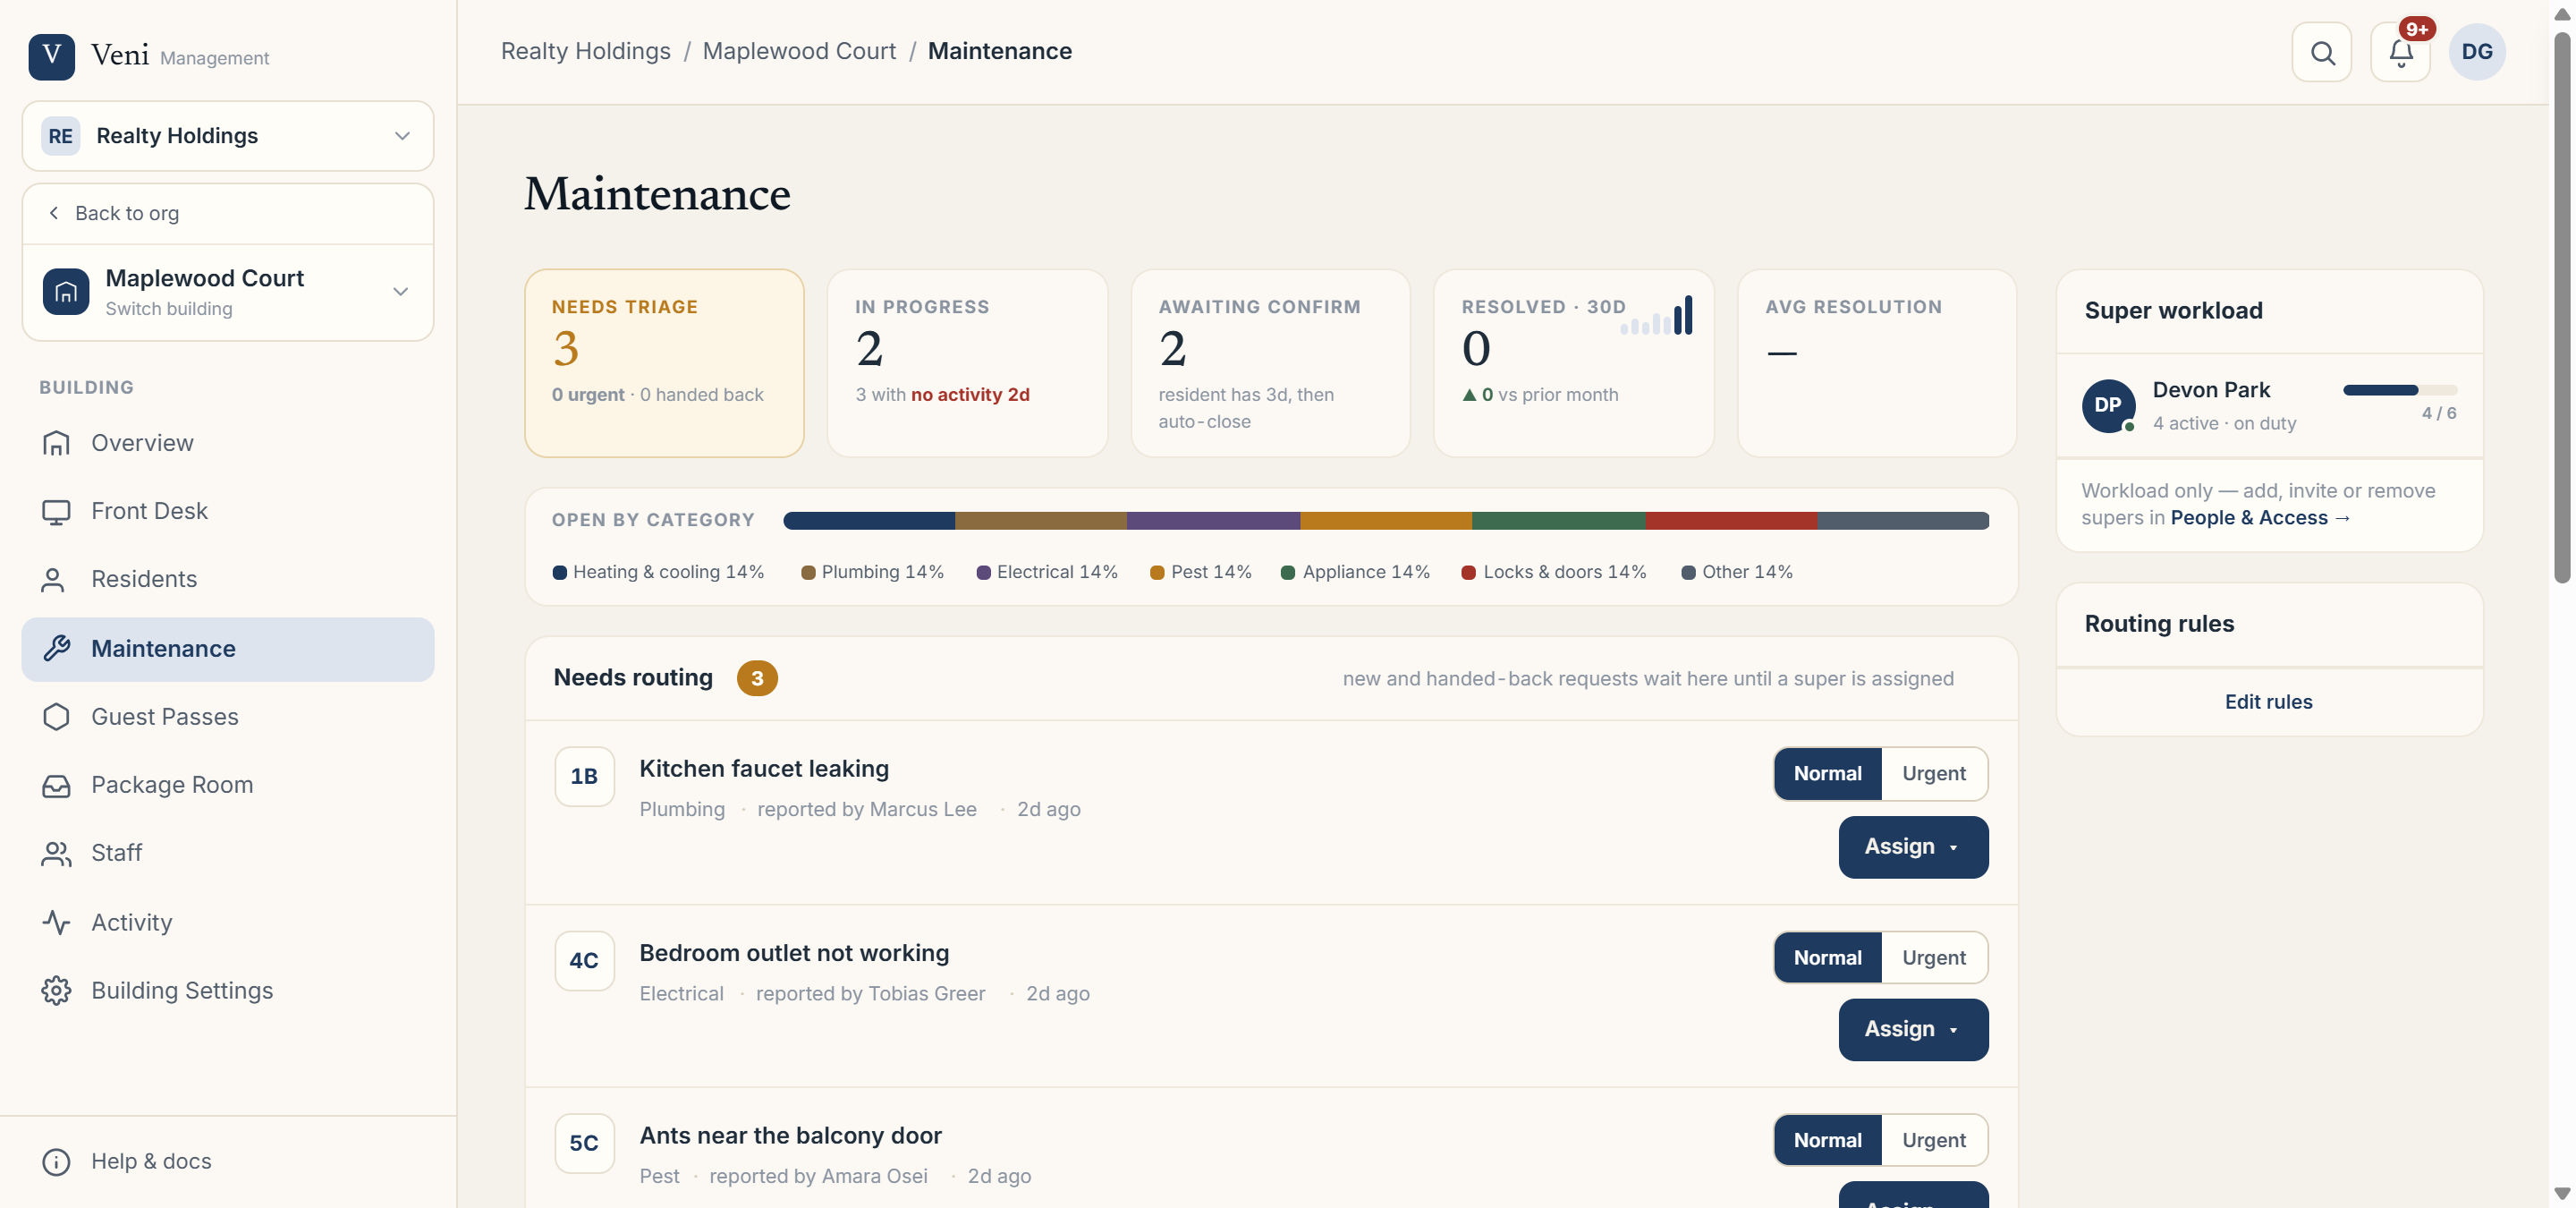The width and height of the screenshot is (2576, 1208).
Task: Click Back to org link
Action: click(x=227, y=213)
